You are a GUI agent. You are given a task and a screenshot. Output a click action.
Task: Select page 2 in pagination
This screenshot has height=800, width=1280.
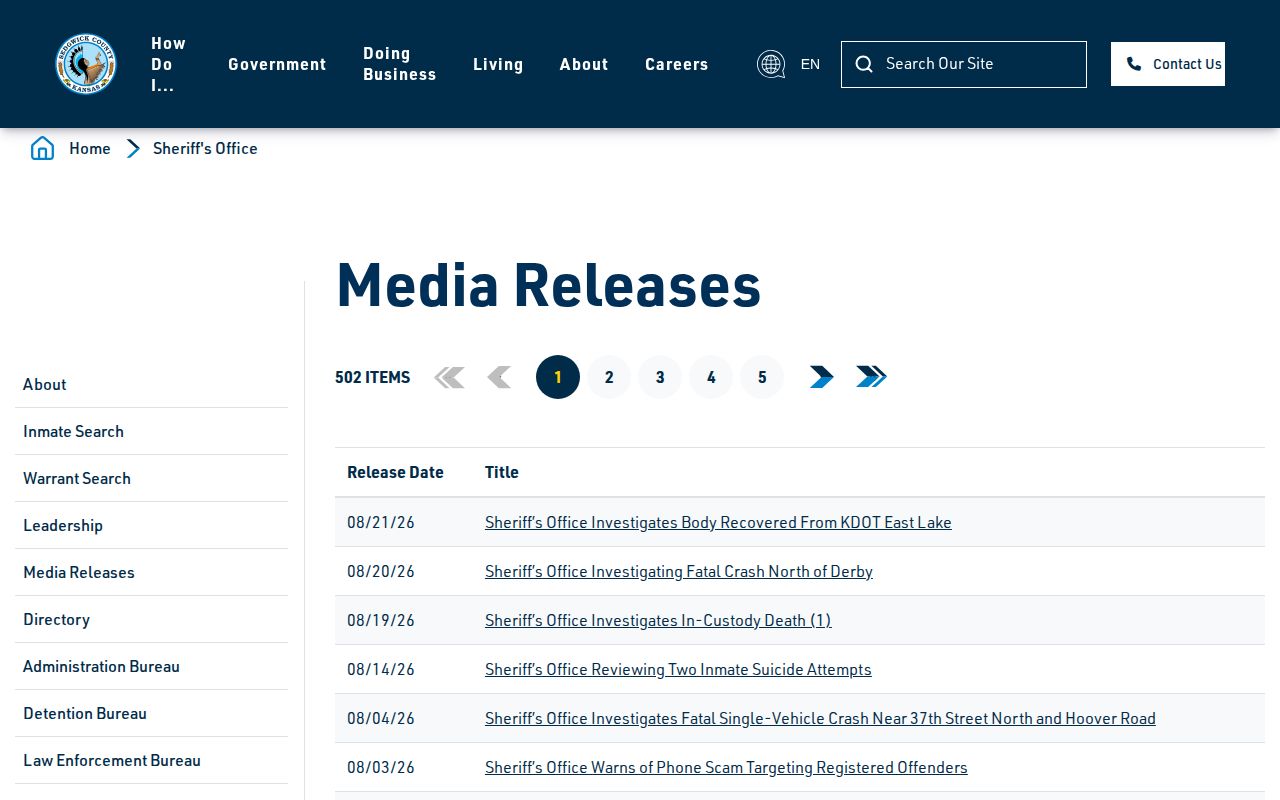pyautogui.click(x=609, y=377)
